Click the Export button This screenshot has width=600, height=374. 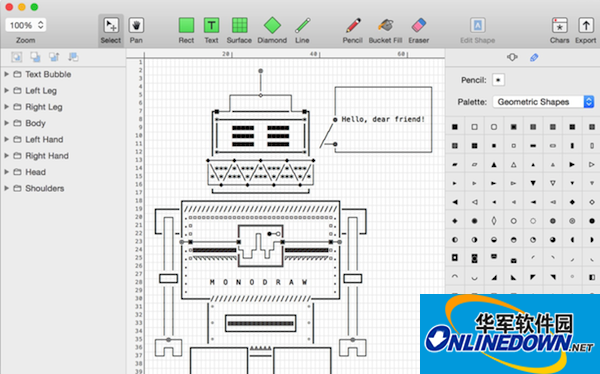[x=586, y=31]
